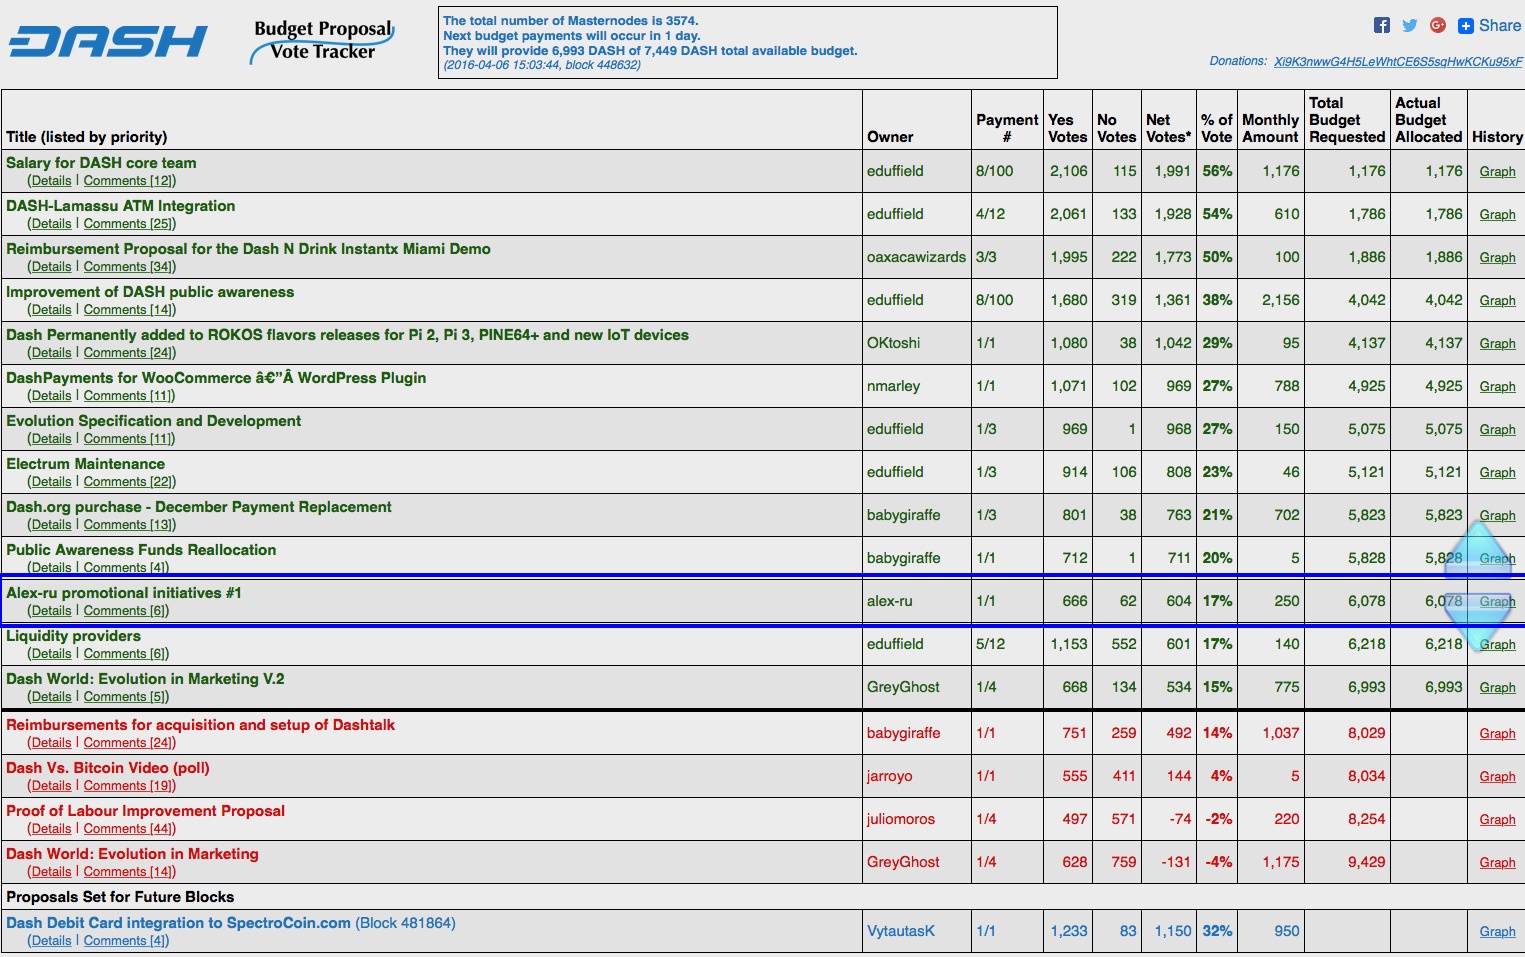Image resolution: width=1525 pixels, height=957 pixels.
Task: Open Proof of Labour Improvement Proposal
Action: (x=146, y=811)
